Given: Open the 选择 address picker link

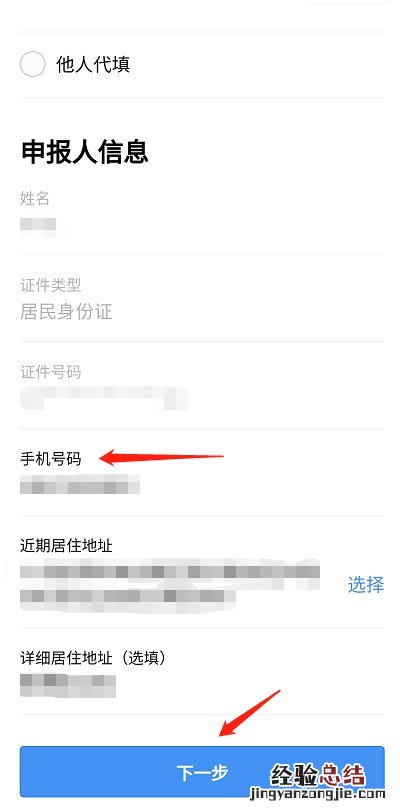Looking at the screenshot, I should 366,585.
